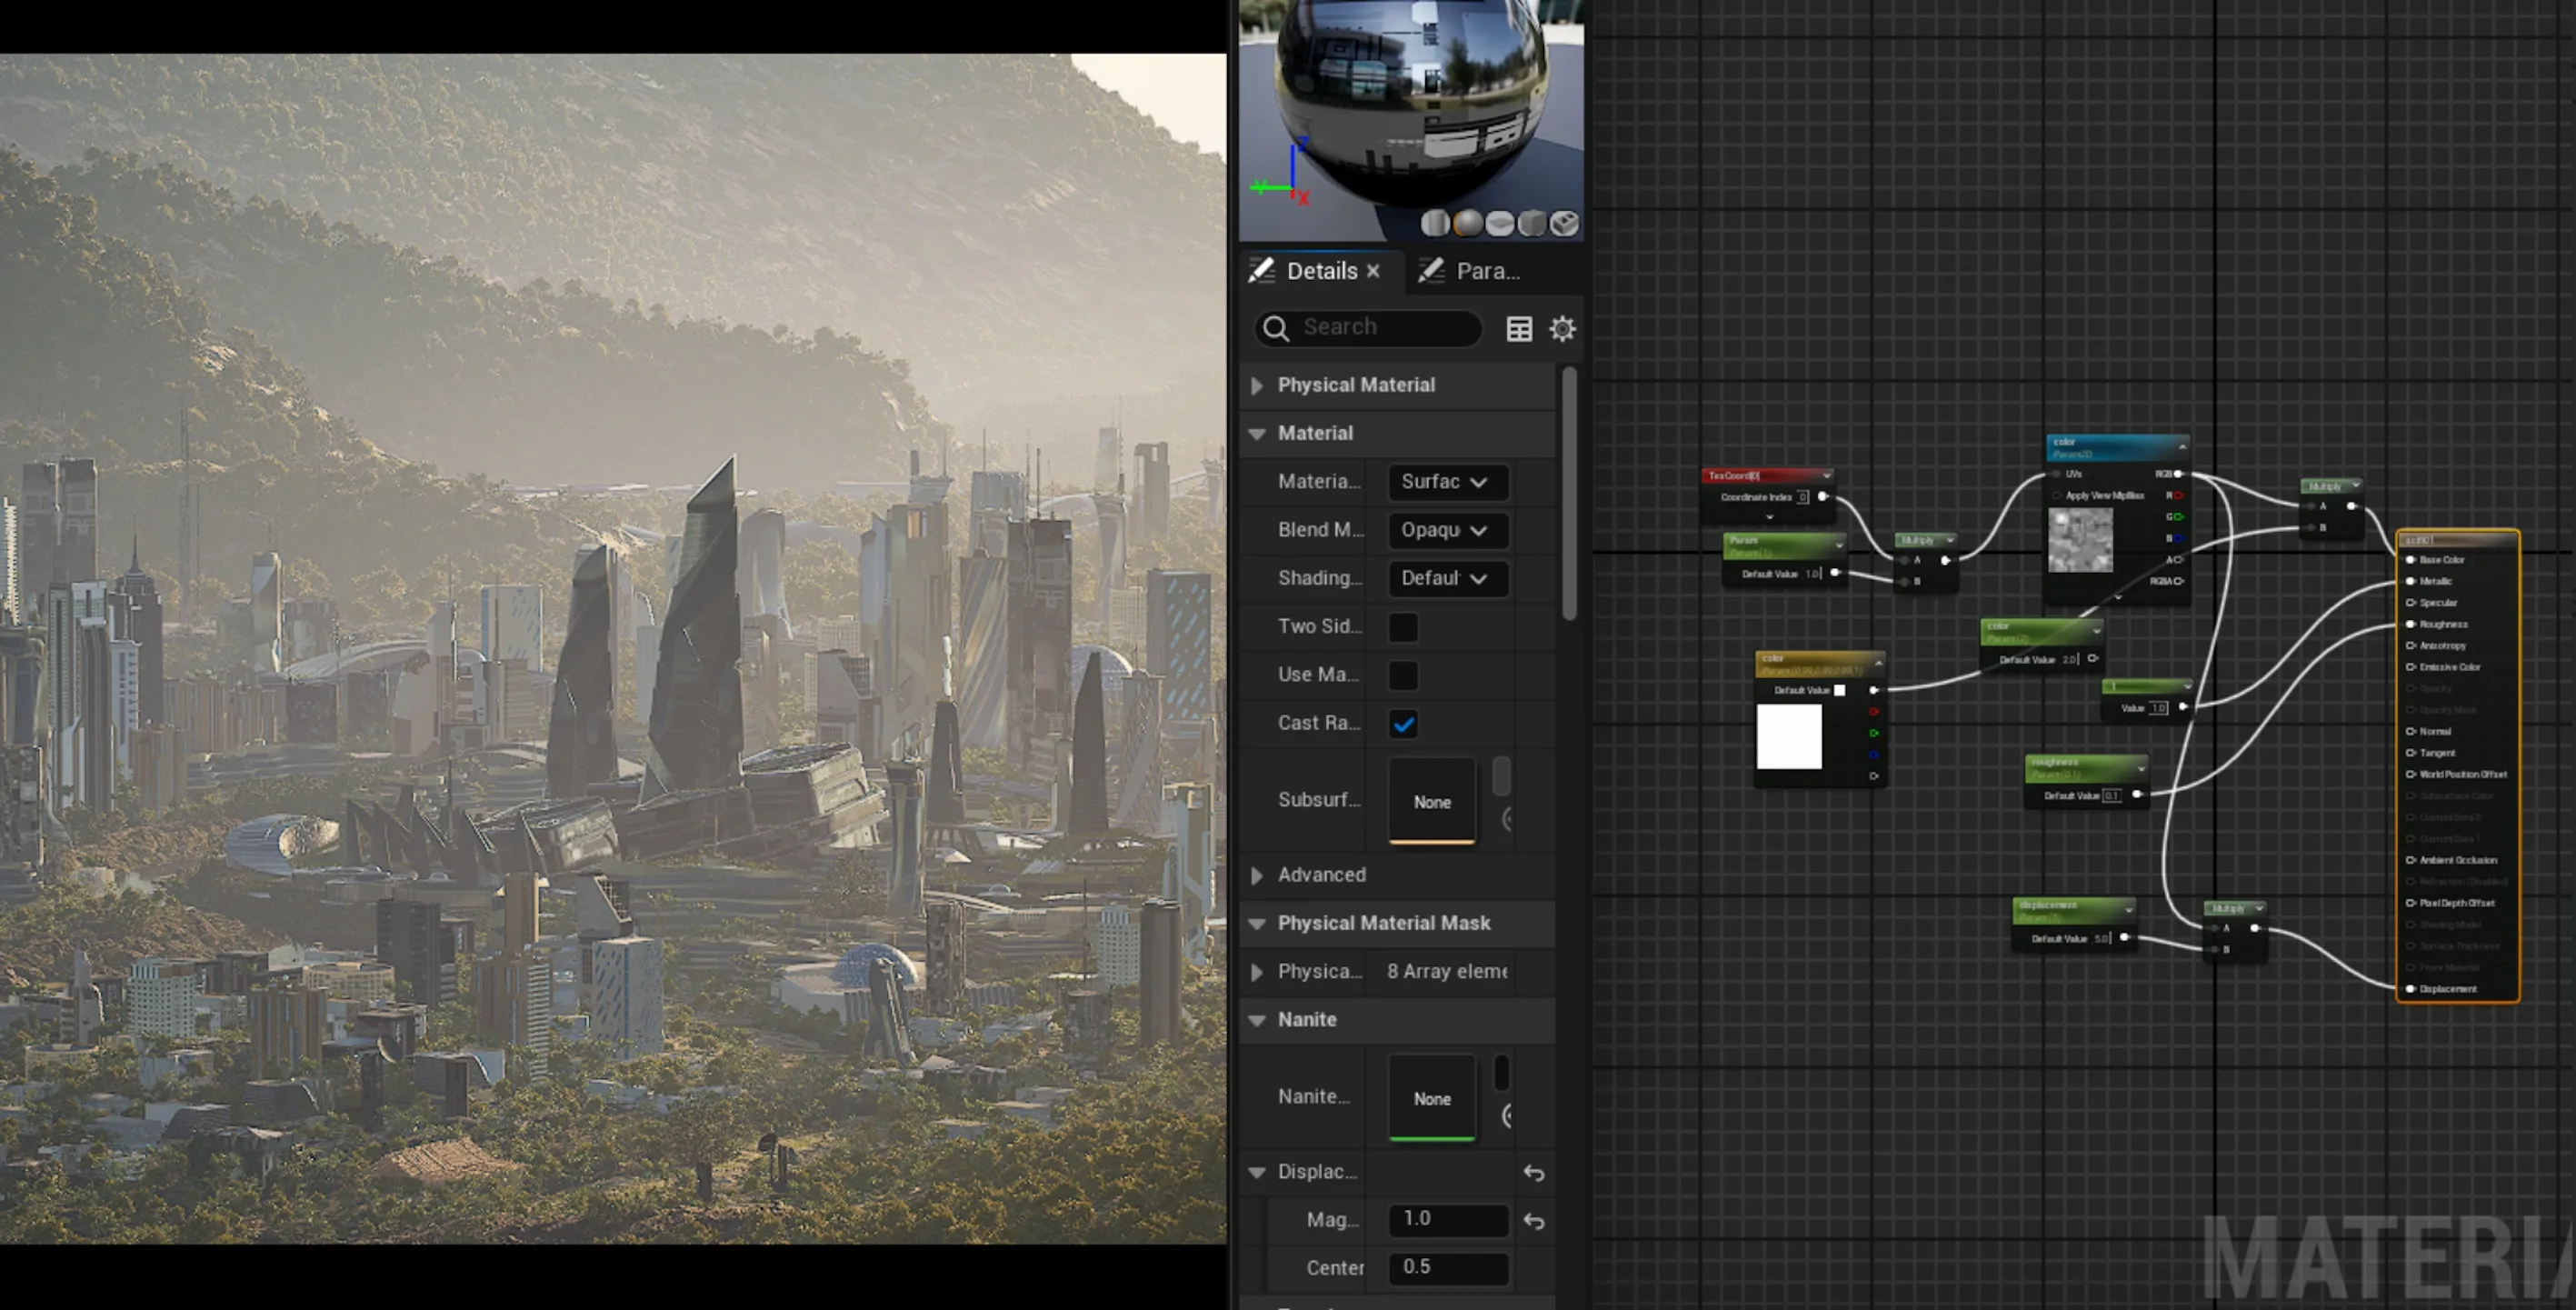Uncheck the Cast Ray Traced Shadows checkbox

(1403, 724)
